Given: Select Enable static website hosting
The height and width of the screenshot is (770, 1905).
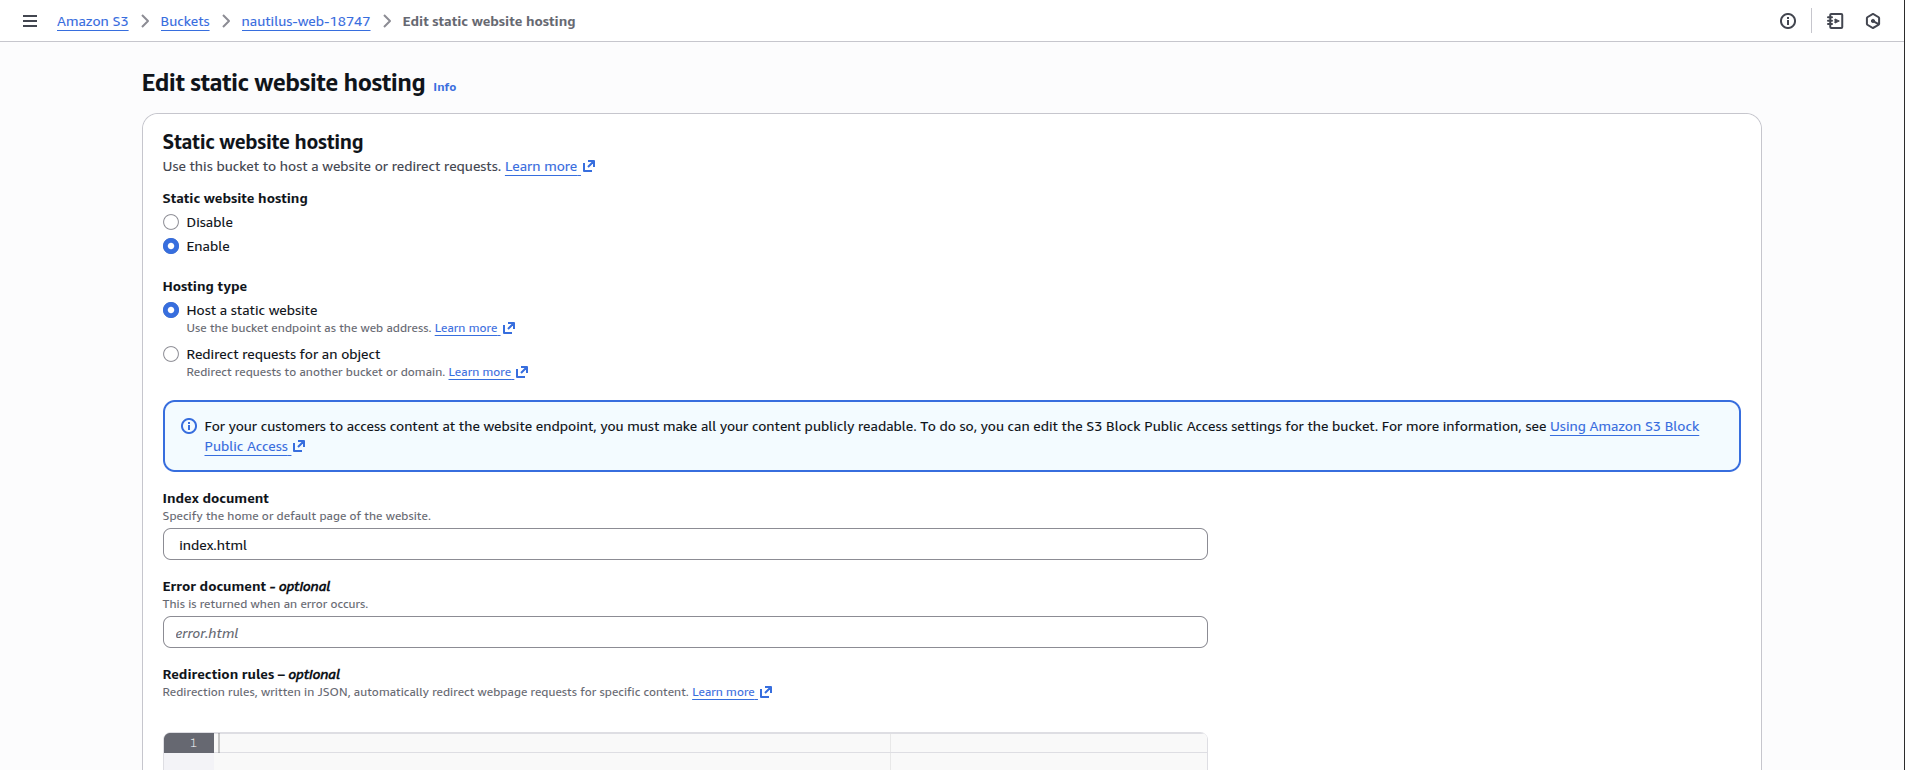Looking at the screenshot, I should [x=171, y=246].
